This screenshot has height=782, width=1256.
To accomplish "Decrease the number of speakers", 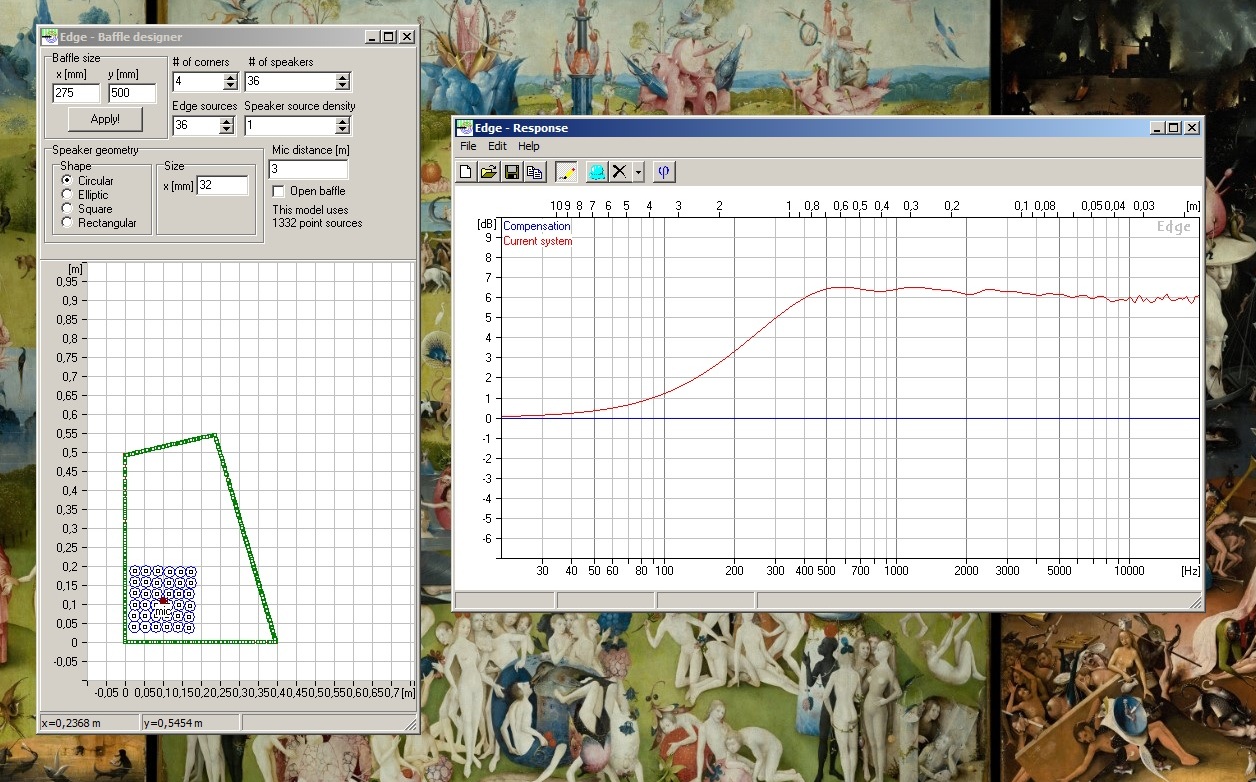I will 343,86.
